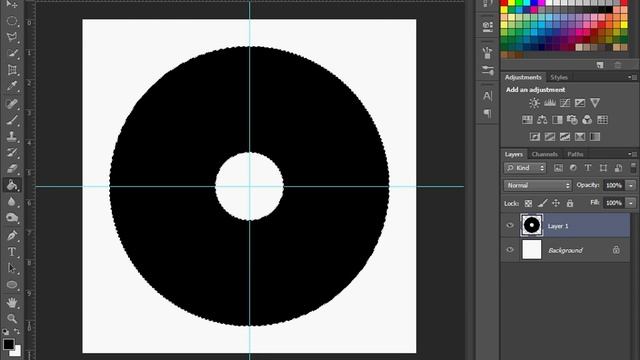The height and width of the screenshot is (360, 640).
Task: Select the Brush tool
Action: click(12, 120)
